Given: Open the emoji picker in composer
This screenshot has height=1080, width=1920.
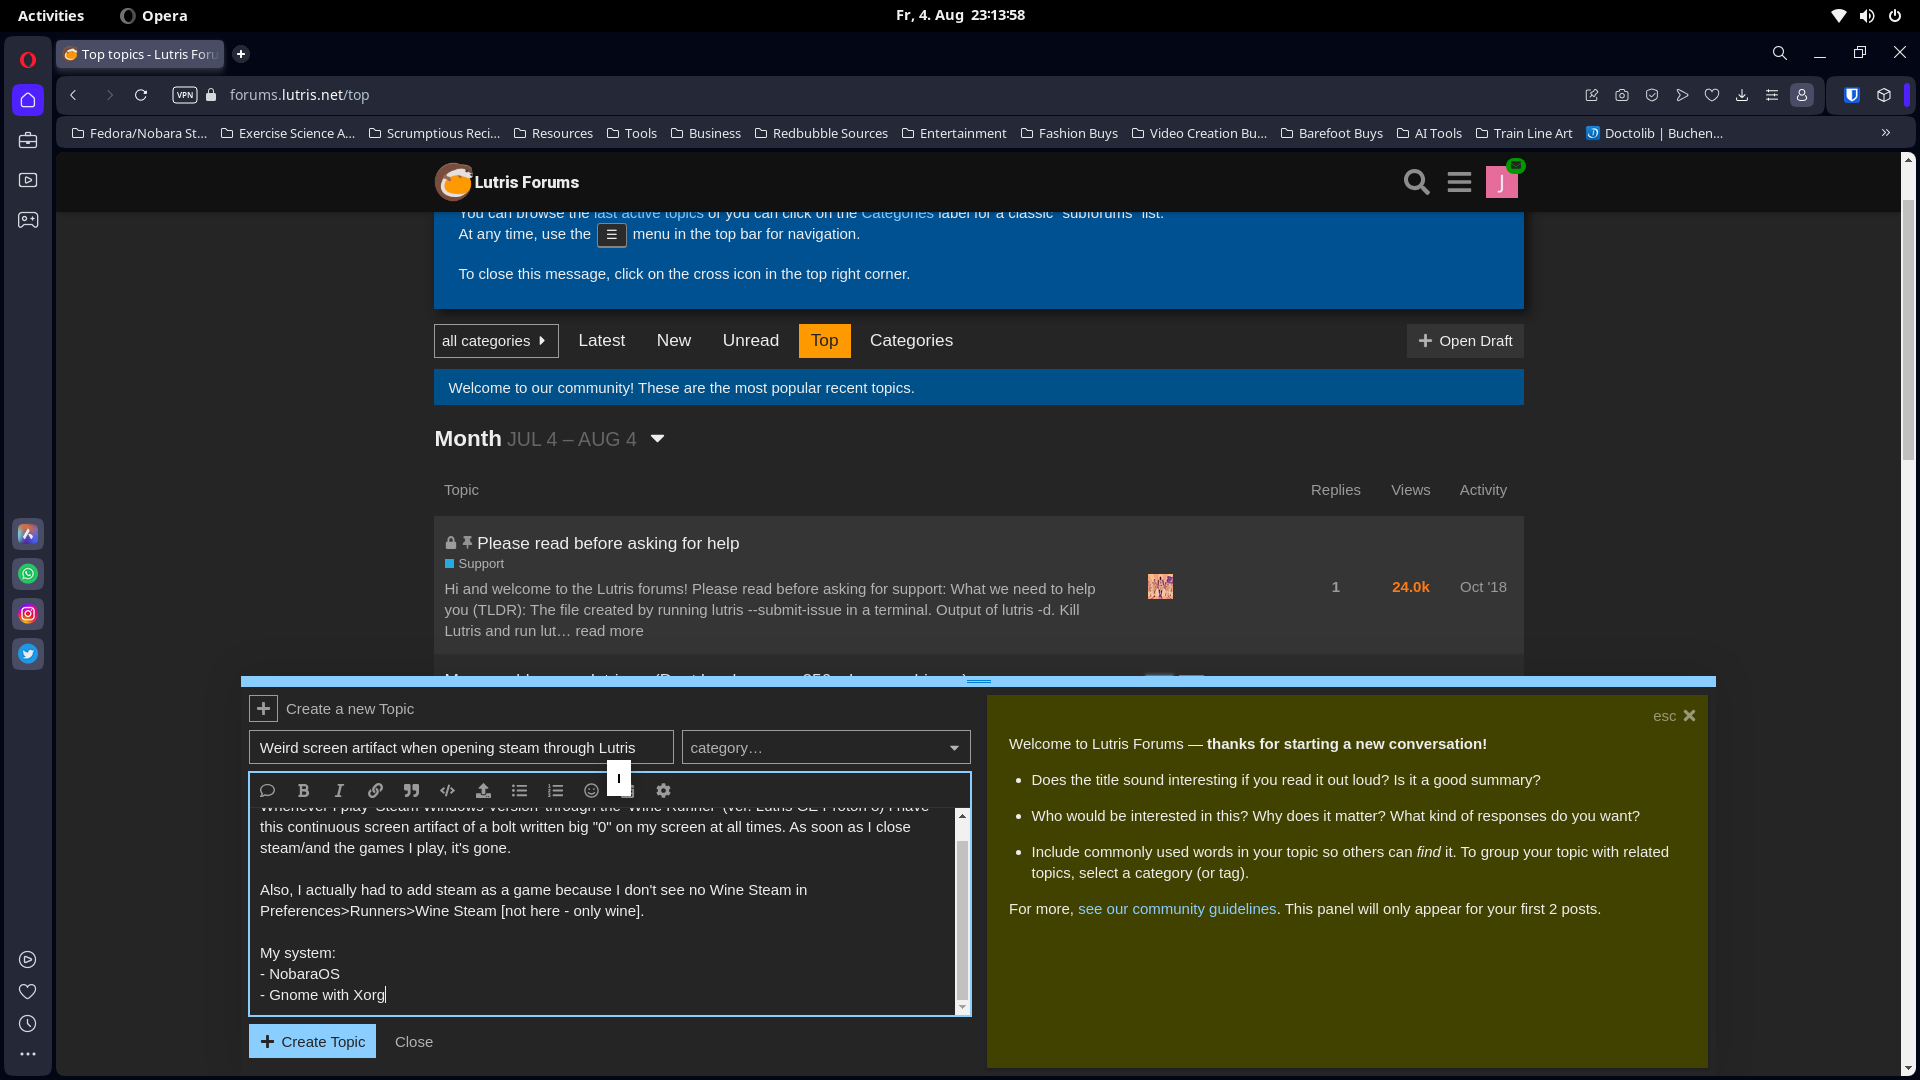Looking at the screenshot, I should pyautogui.click(x=591, y=790).
